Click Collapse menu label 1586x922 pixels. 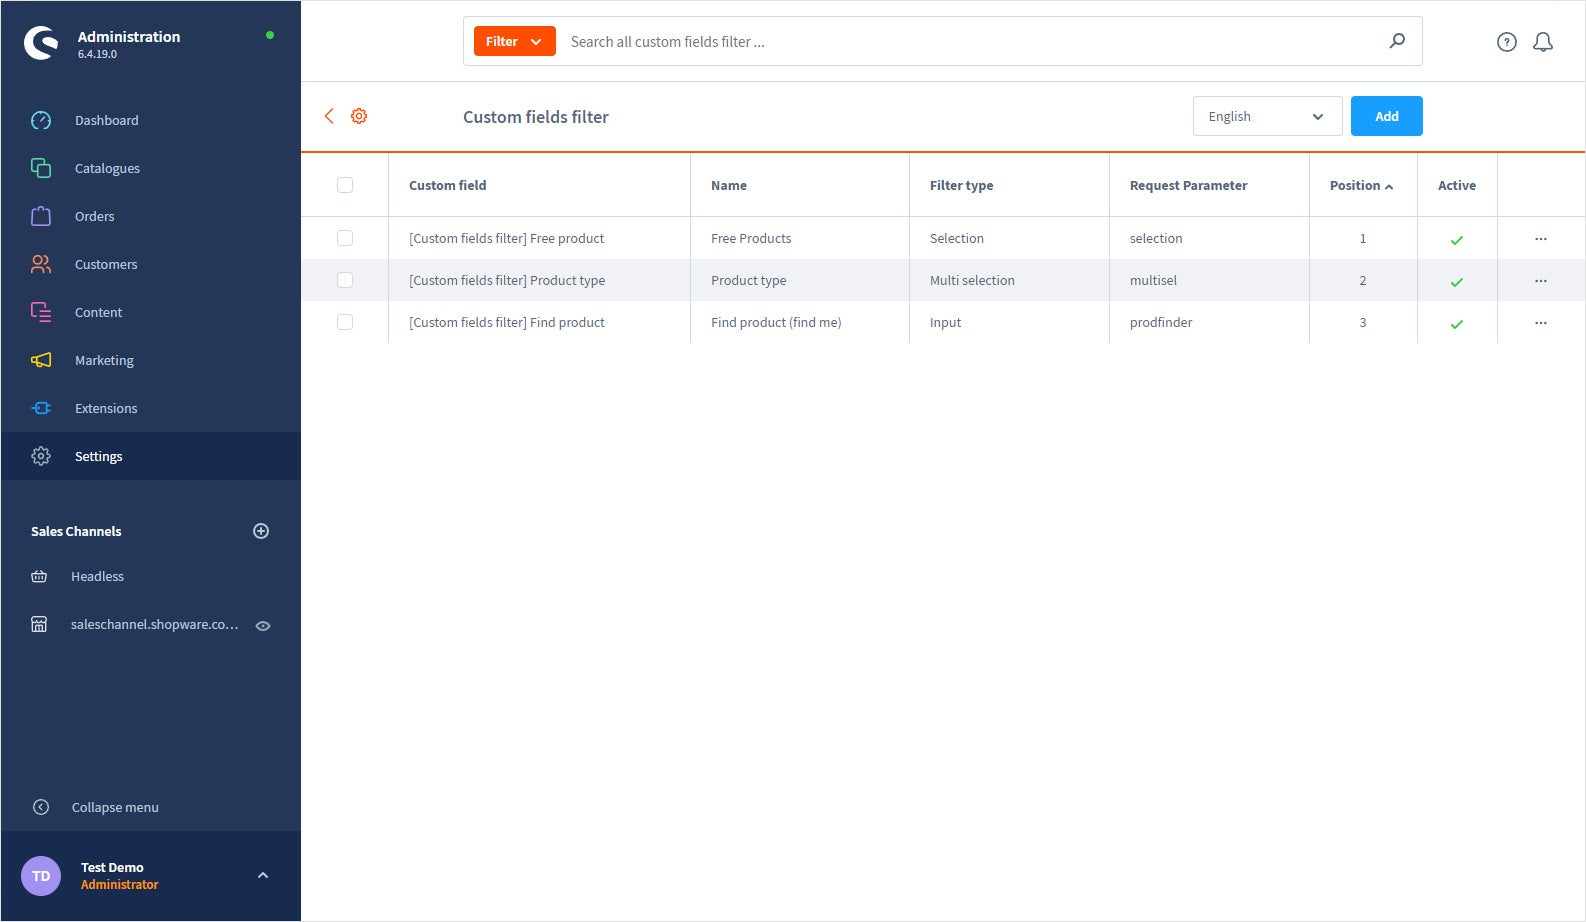115,807
